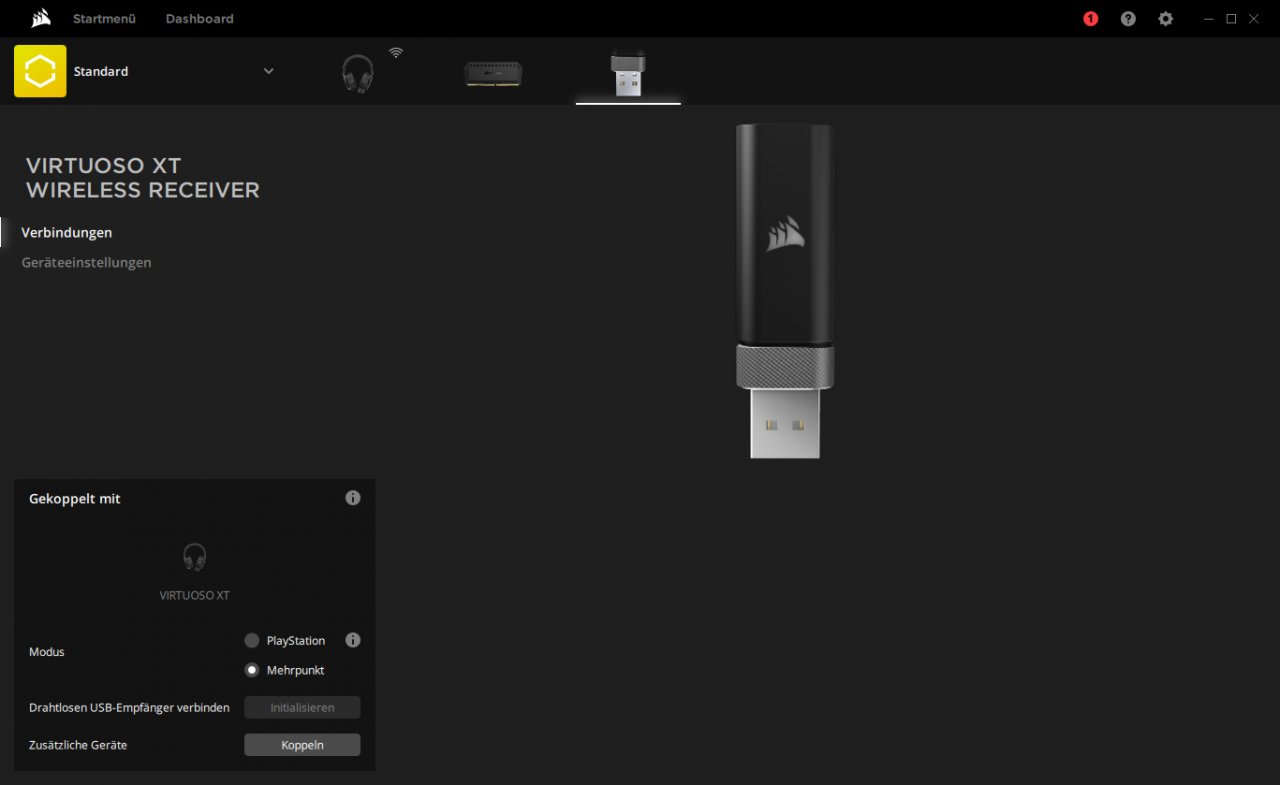1280x785 pixels.
Task: Minimize the iCUE window
Action: tap(1209, 19)
